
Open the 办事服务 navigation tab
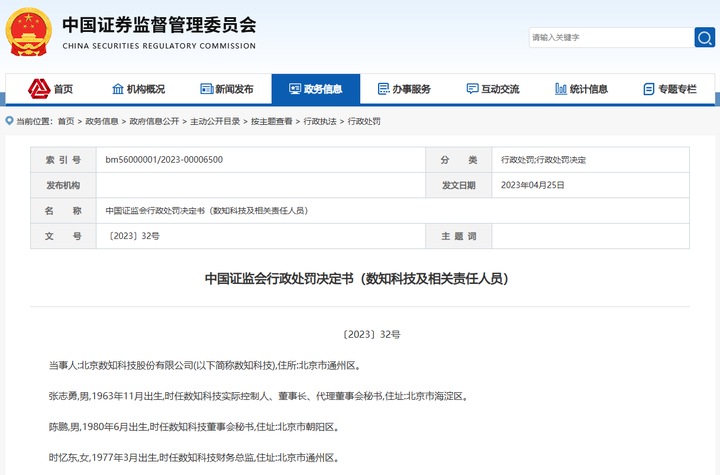(405, 89)
